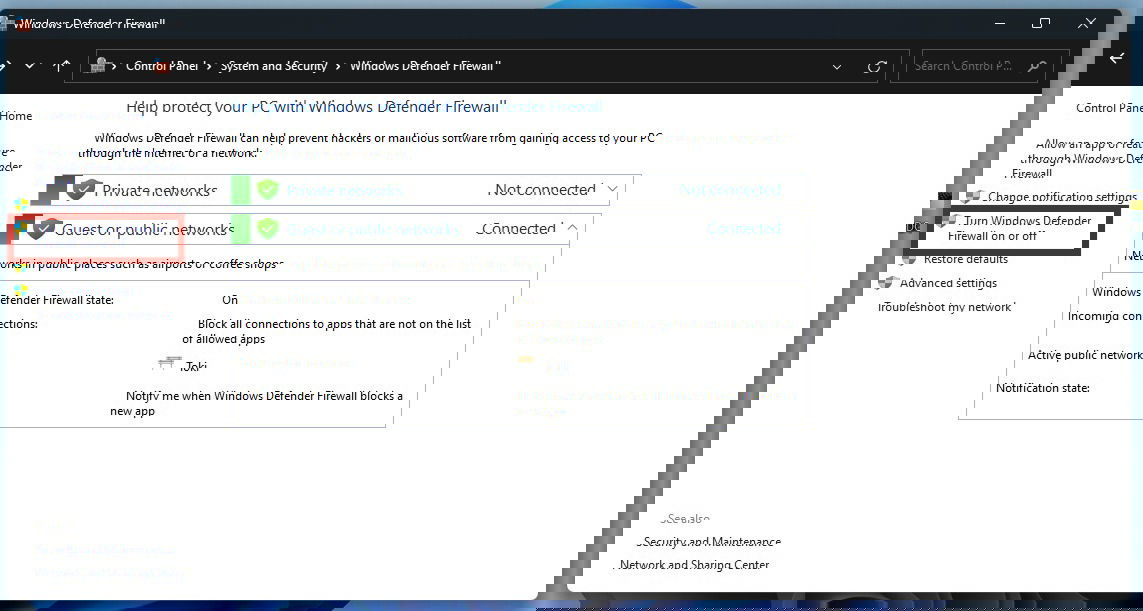The width and height of the screenshot is (1143, 611).
Task: Select Windows Defender Firewall breadcrumb entry
Action: point(426,66)
